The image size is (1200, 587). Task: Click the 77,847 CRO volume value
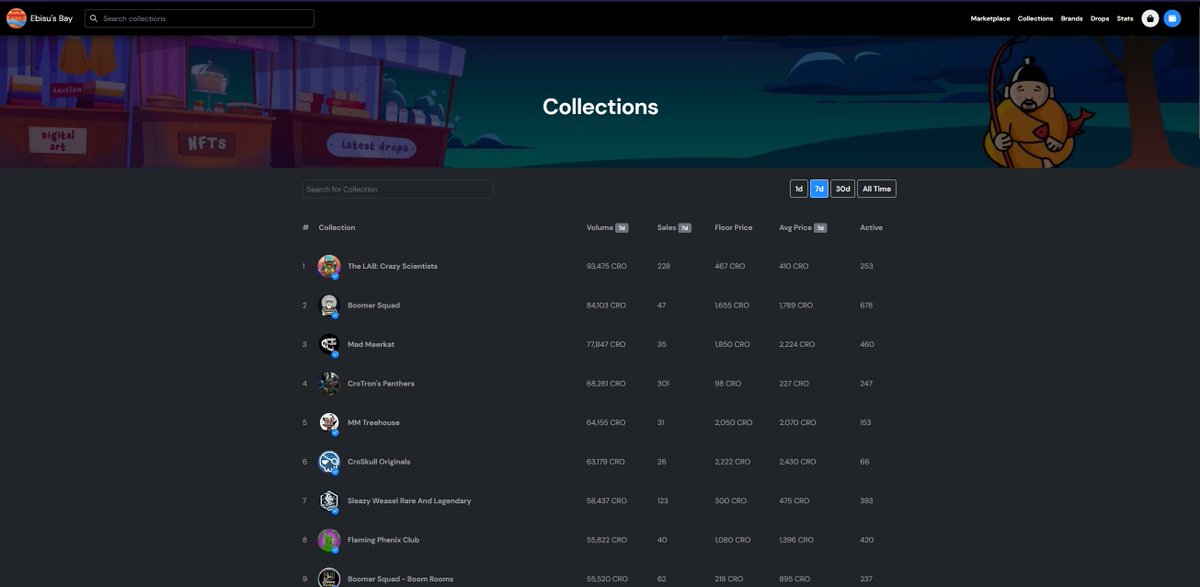[606, 344]
